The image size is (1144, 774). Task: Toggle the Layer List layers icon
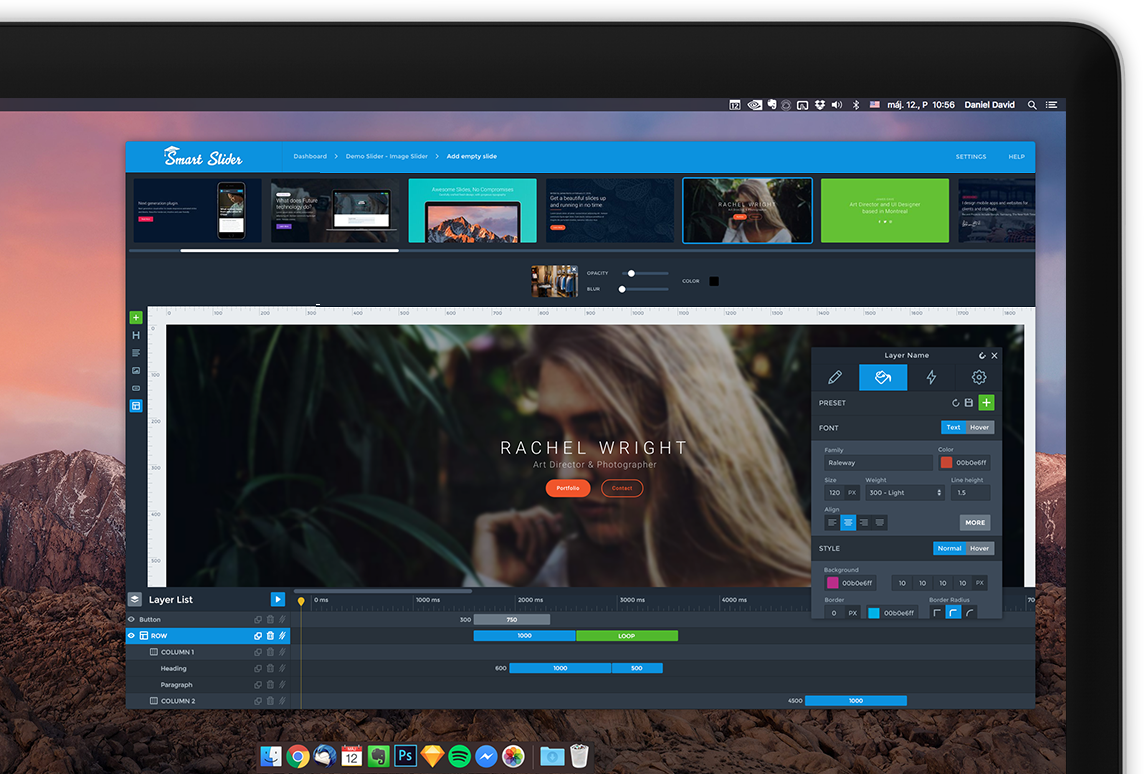135,600
